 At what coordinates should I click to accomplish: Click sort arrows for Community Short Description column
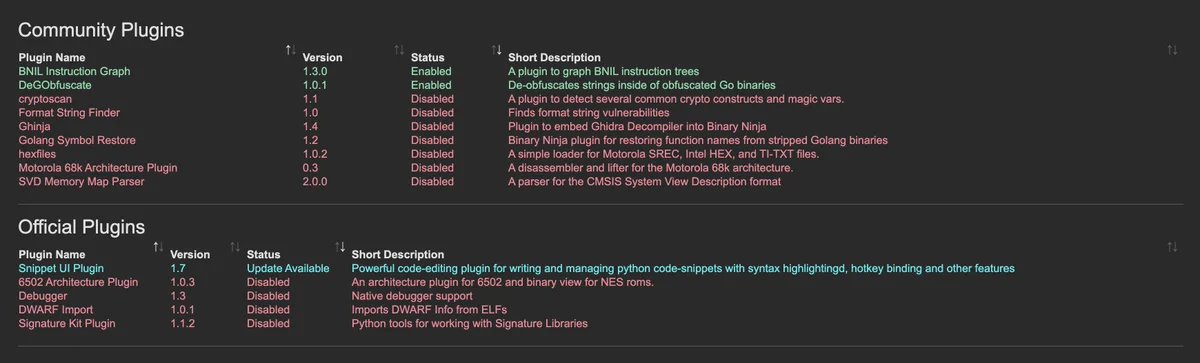pyautogui.click(x=1172, y=49)
